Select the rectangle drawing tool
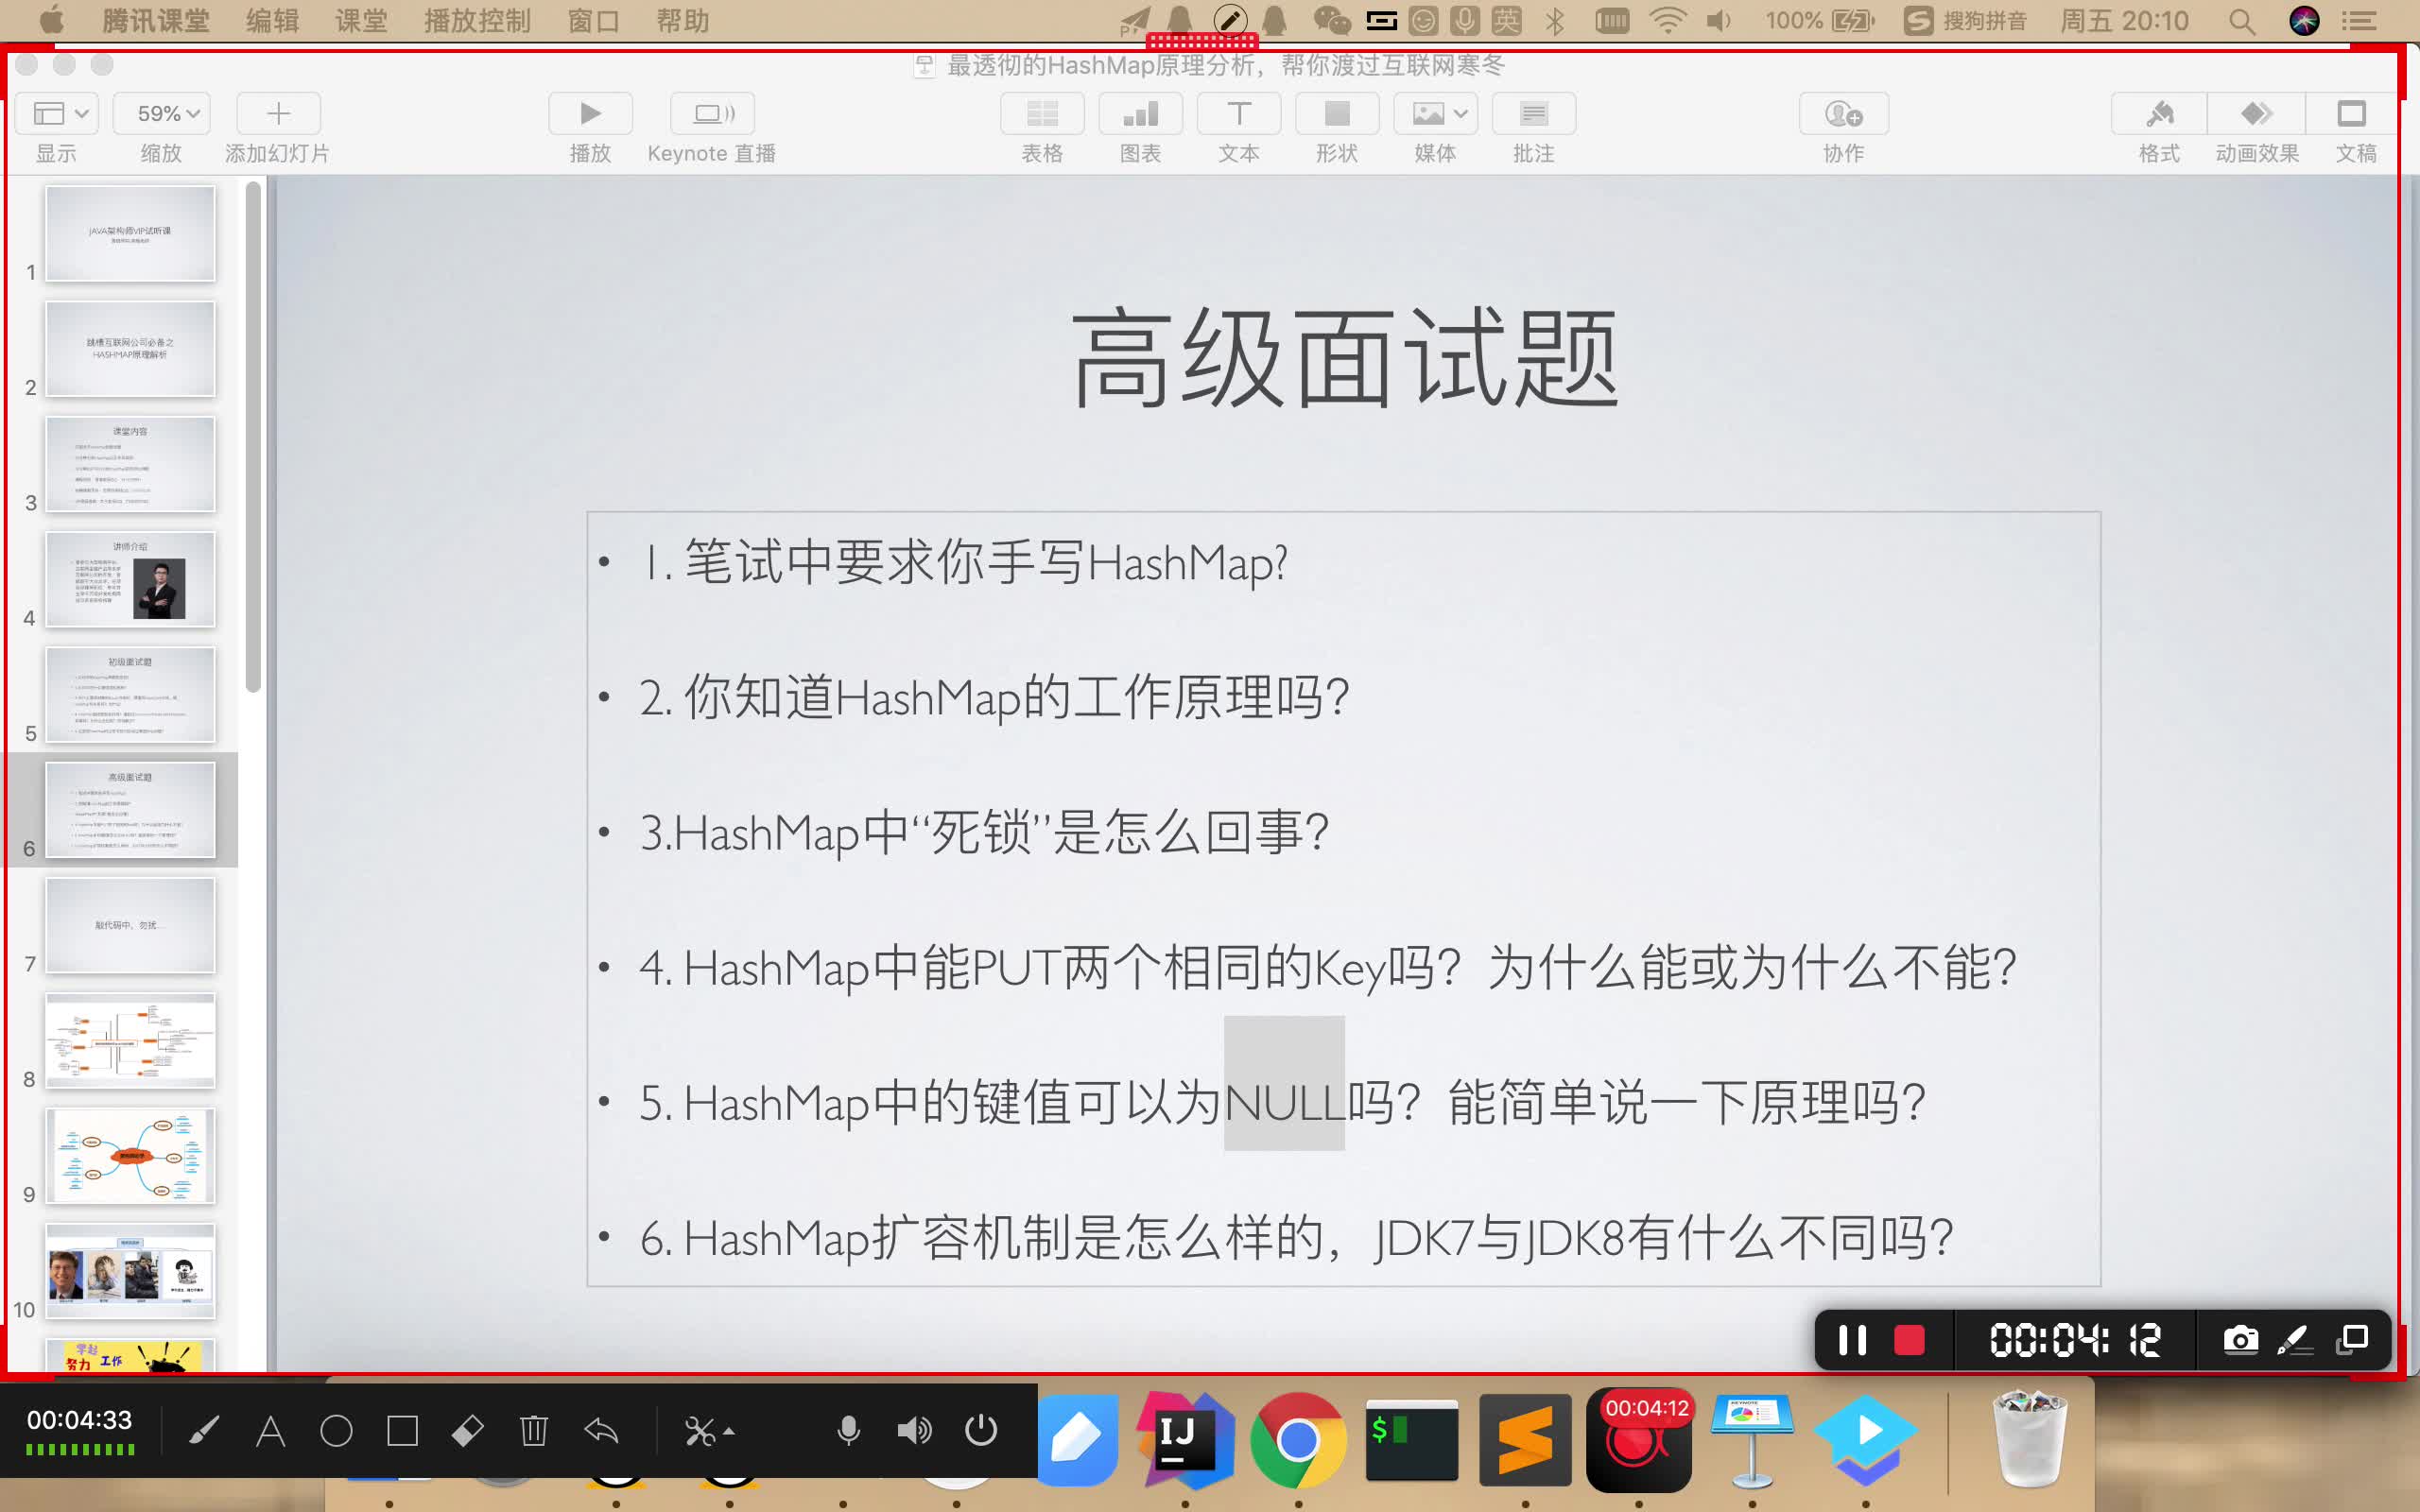The width and height of the screenshot is (2420, 1512). 402,1432
